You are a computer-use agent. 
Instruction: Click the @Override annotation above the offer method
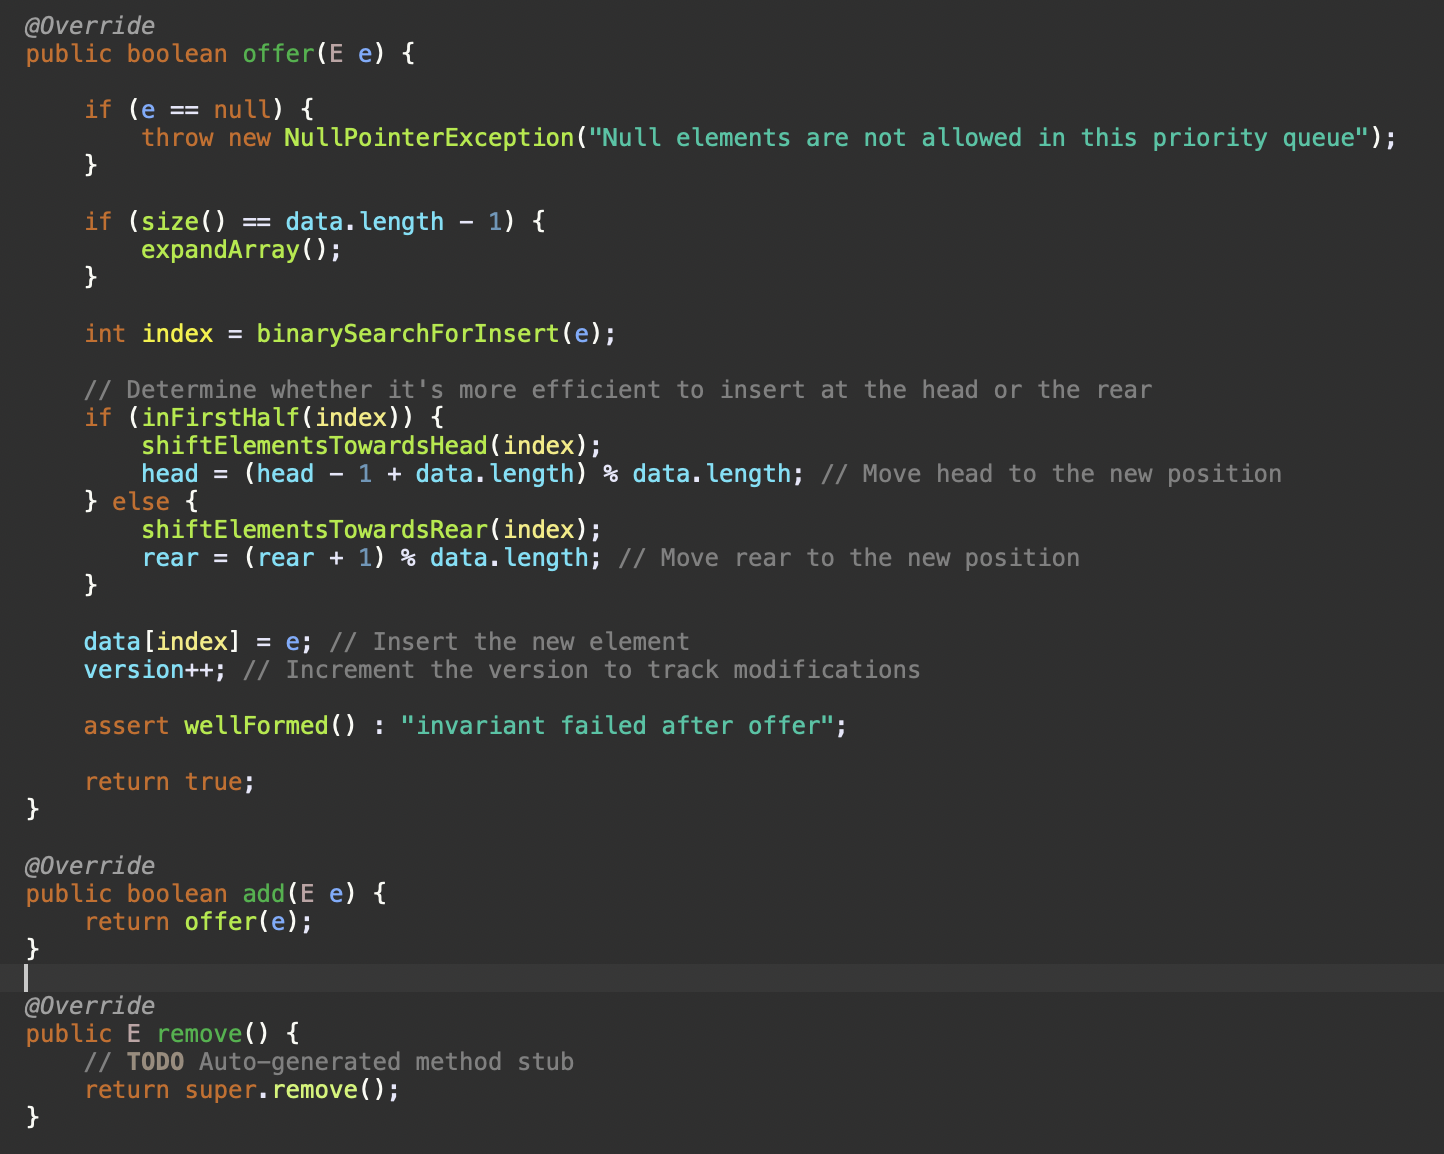click(x=89, y=25)
